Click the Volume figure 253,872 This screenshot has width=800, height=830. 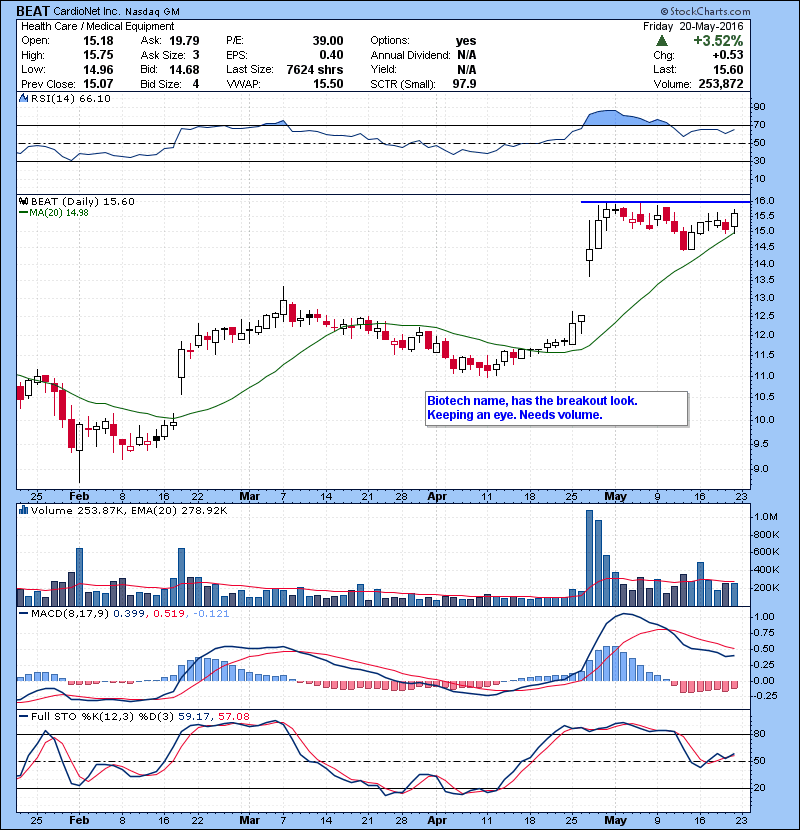click(x=721, y=84)
